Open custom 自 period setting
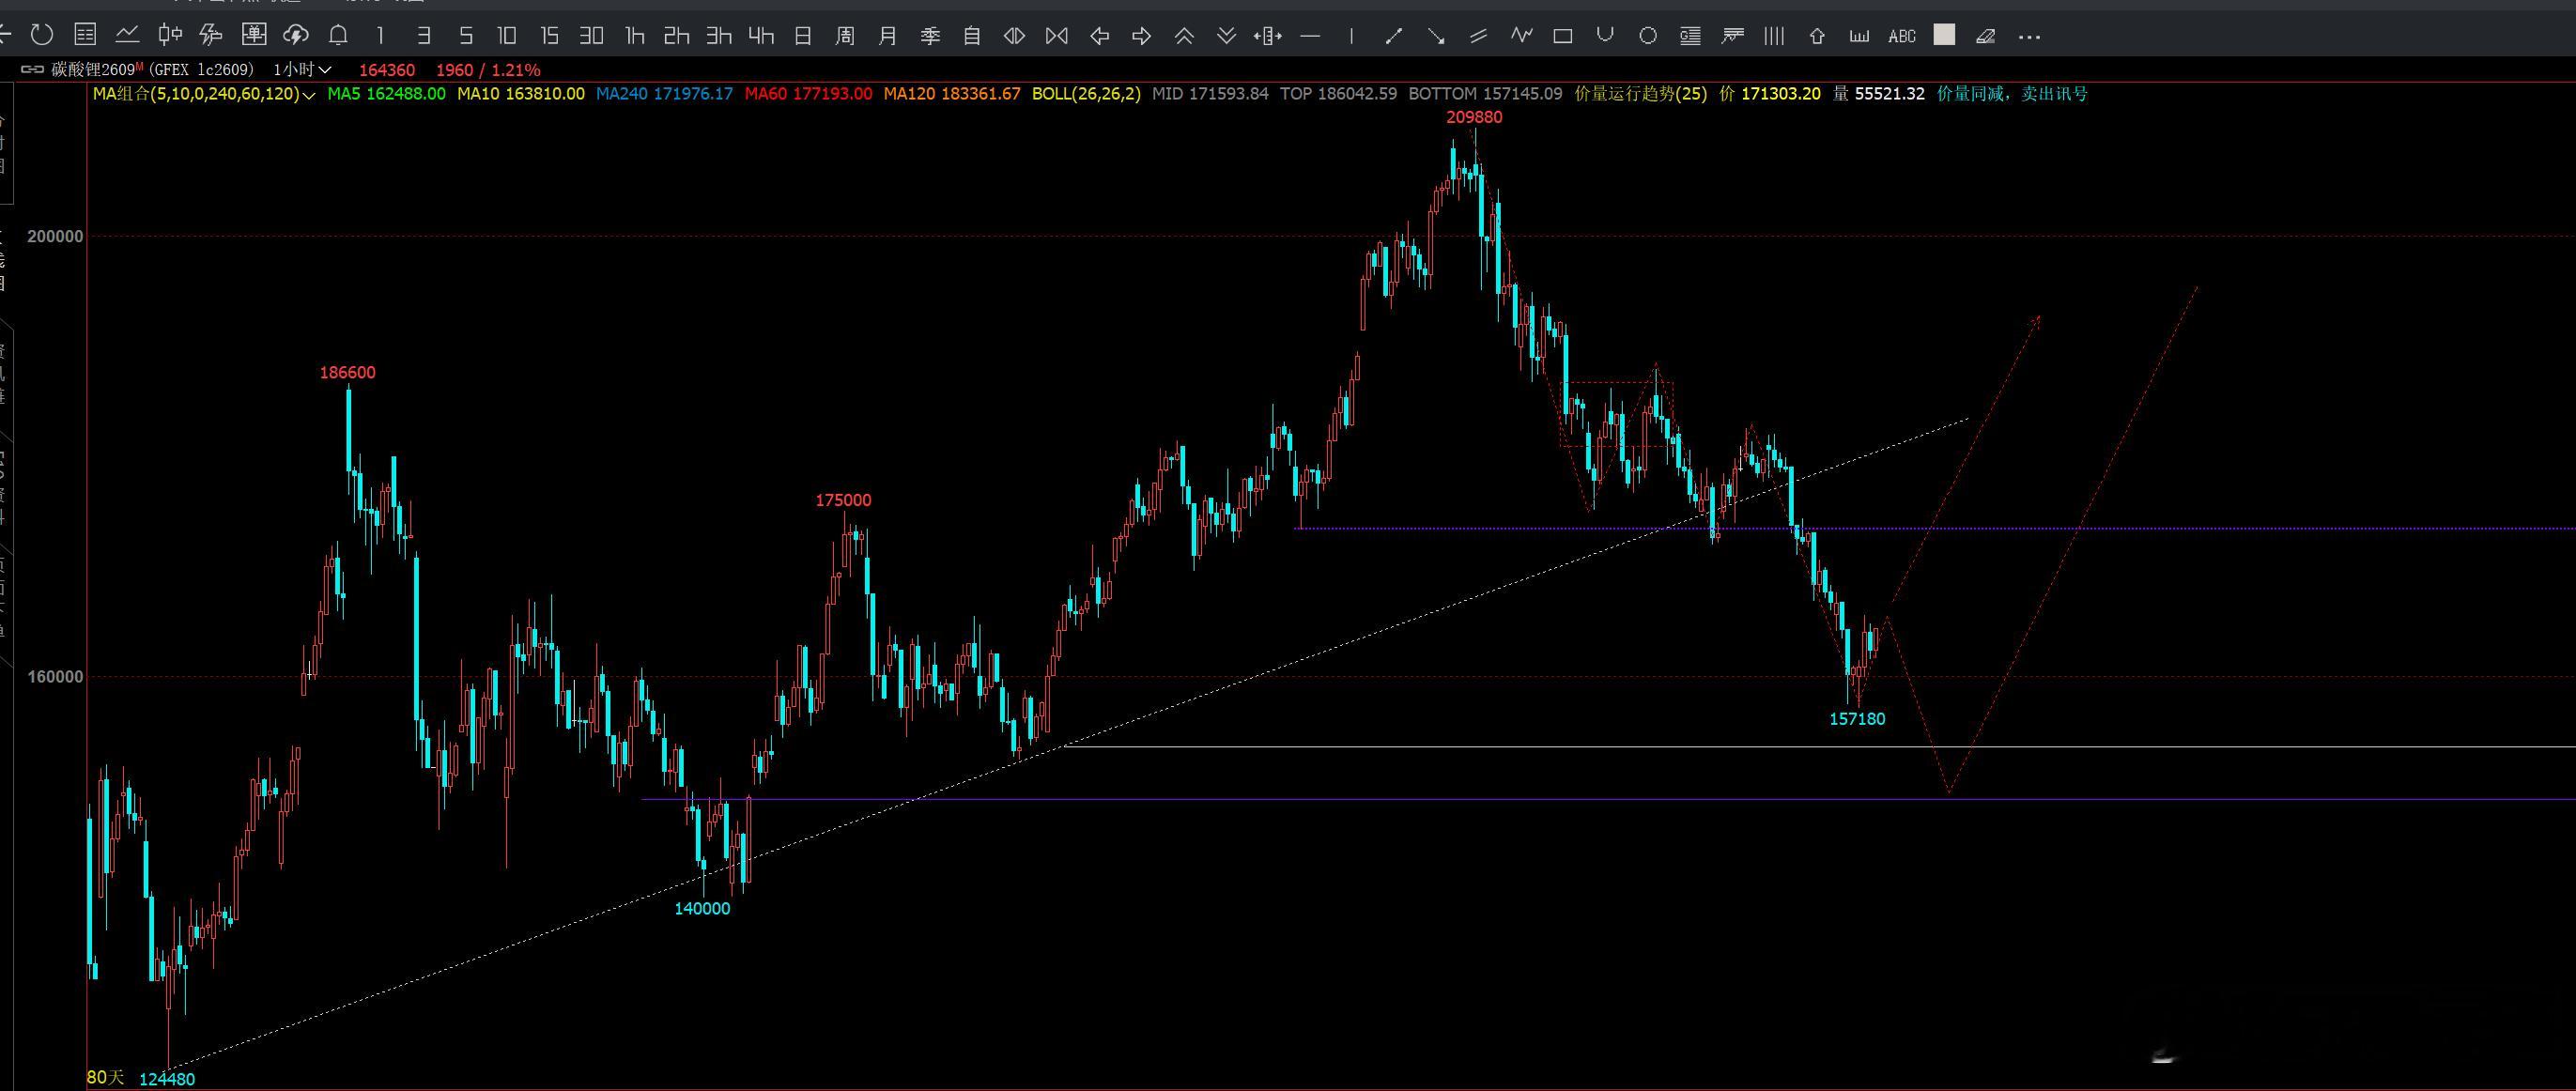 [972, 36]
